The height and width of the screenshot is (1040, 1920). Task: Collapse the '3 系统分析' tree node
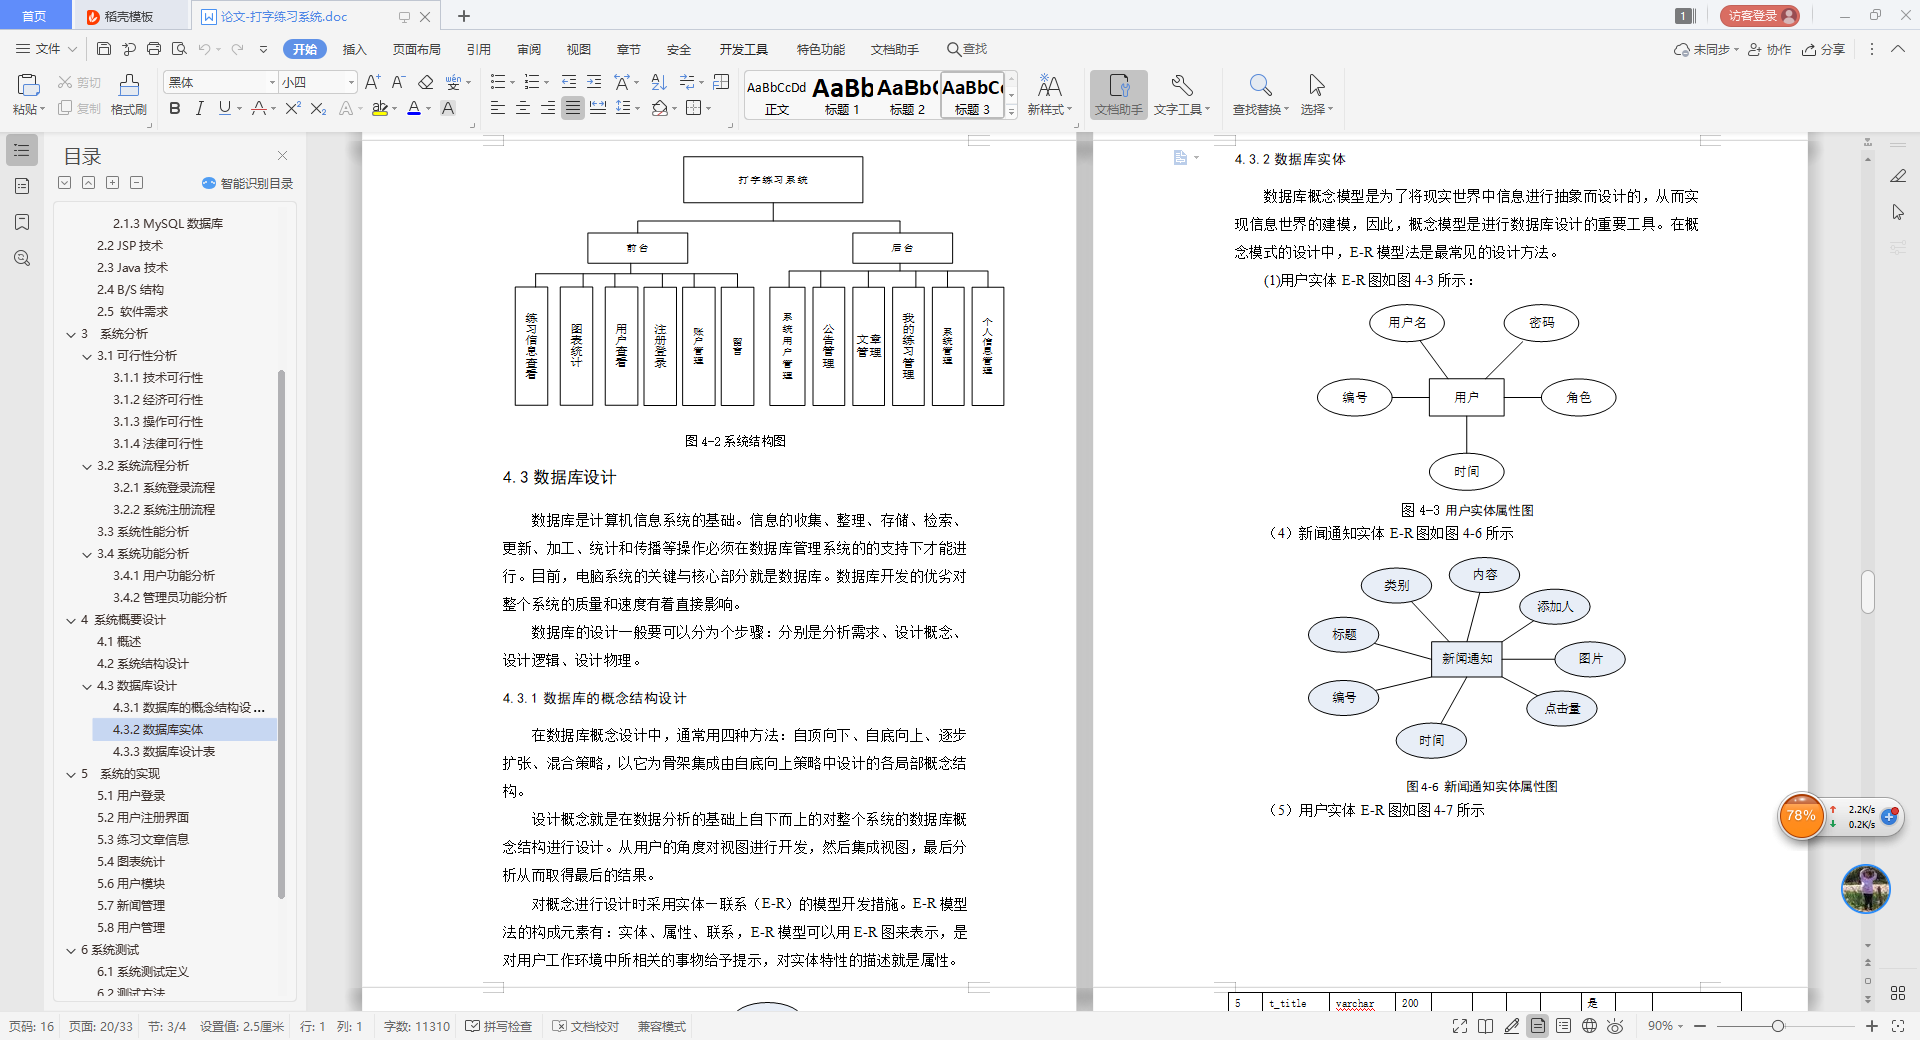[71, 334]
